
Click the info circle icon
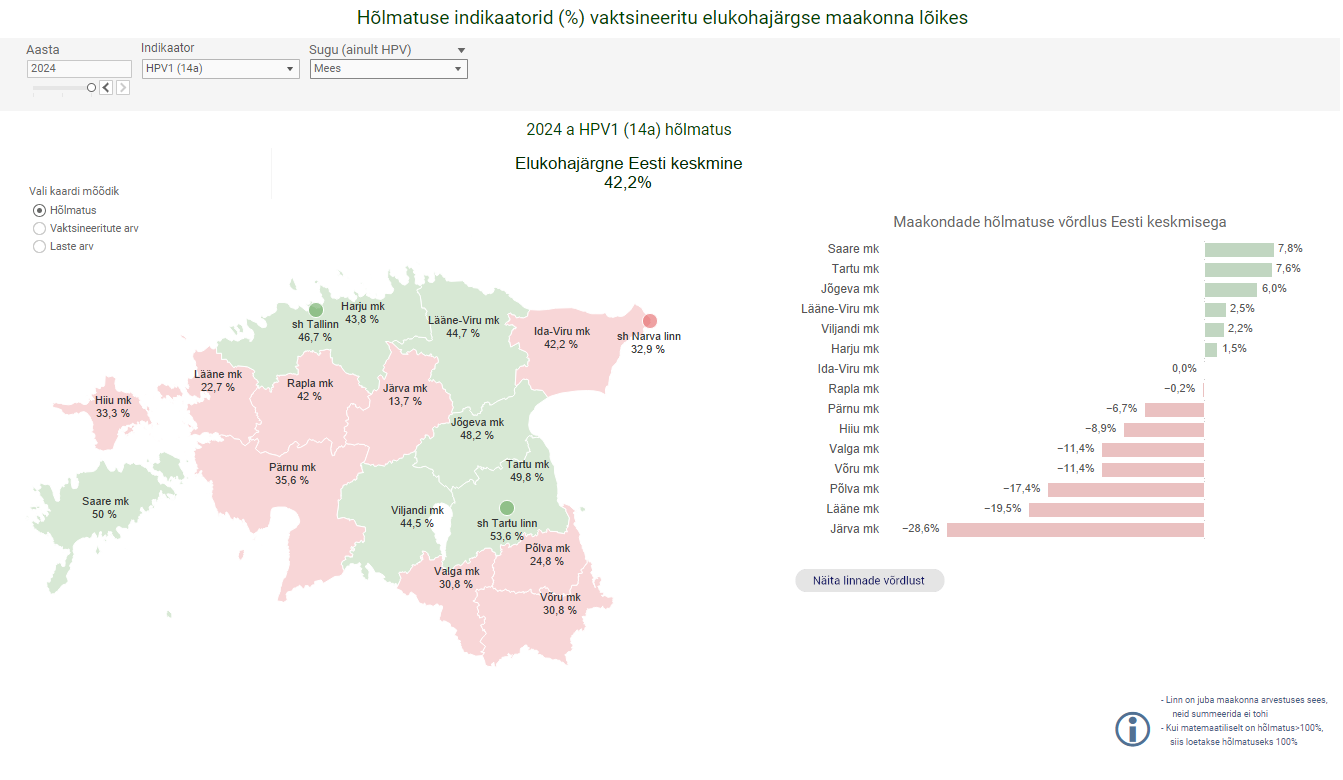click(1133, 729)
